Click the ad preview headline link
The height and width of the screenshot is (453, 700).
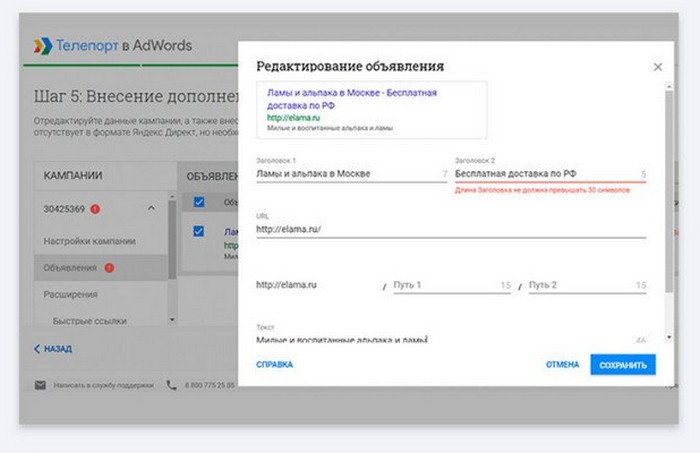352,99
